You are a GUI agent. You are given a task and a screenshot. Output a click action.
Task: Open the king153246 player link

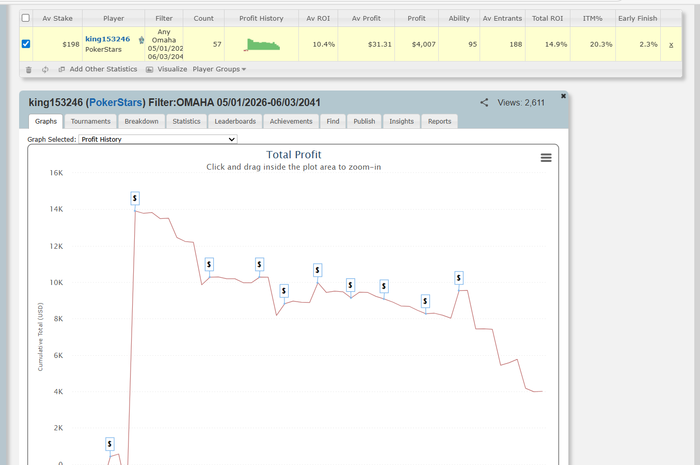108,39
